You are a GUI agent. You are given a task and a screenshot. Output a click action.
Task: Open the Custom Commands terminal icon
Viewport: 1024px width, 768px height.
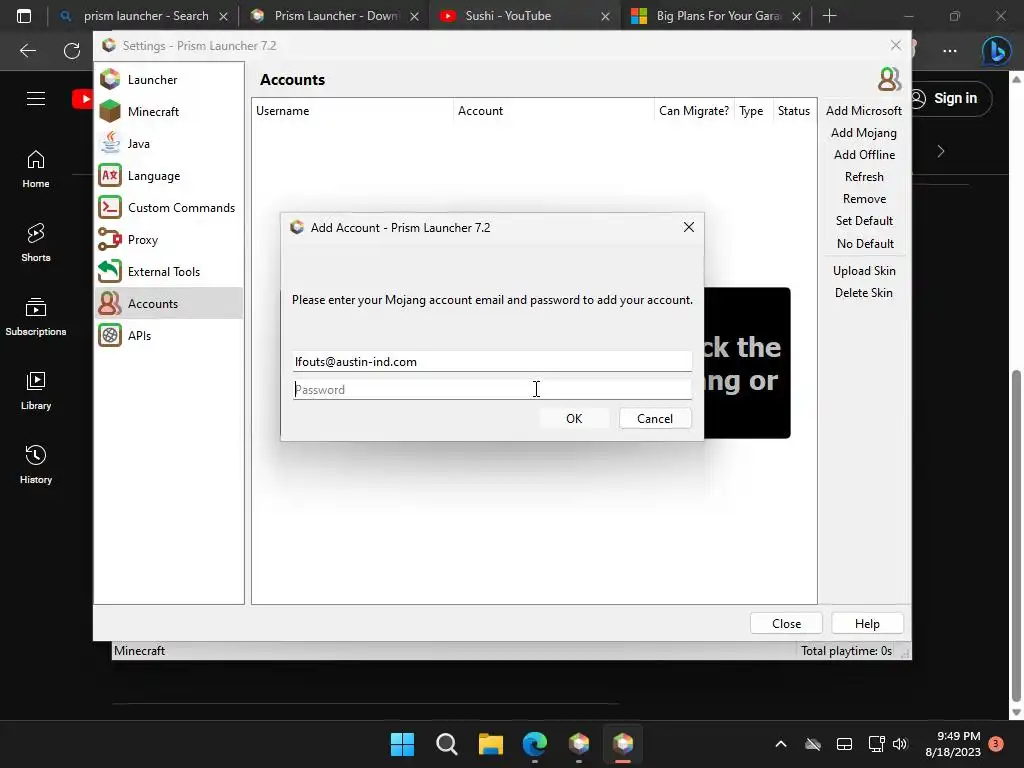pyautogui.click(x=110, y=208)
